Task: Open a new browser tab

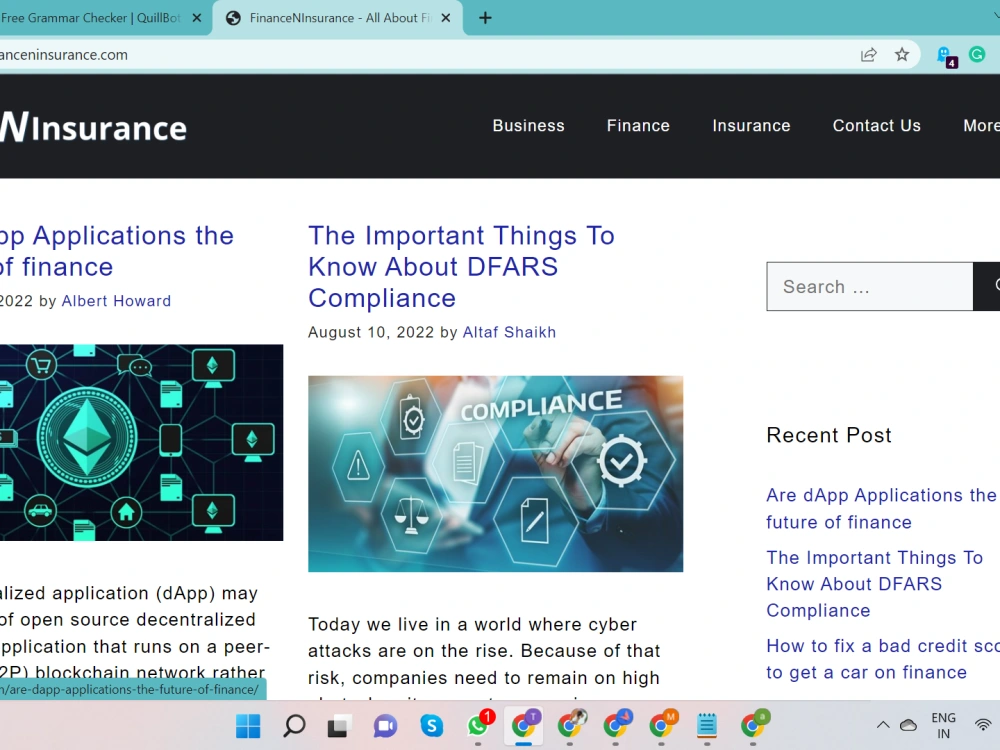Action: tap(485, 18)
